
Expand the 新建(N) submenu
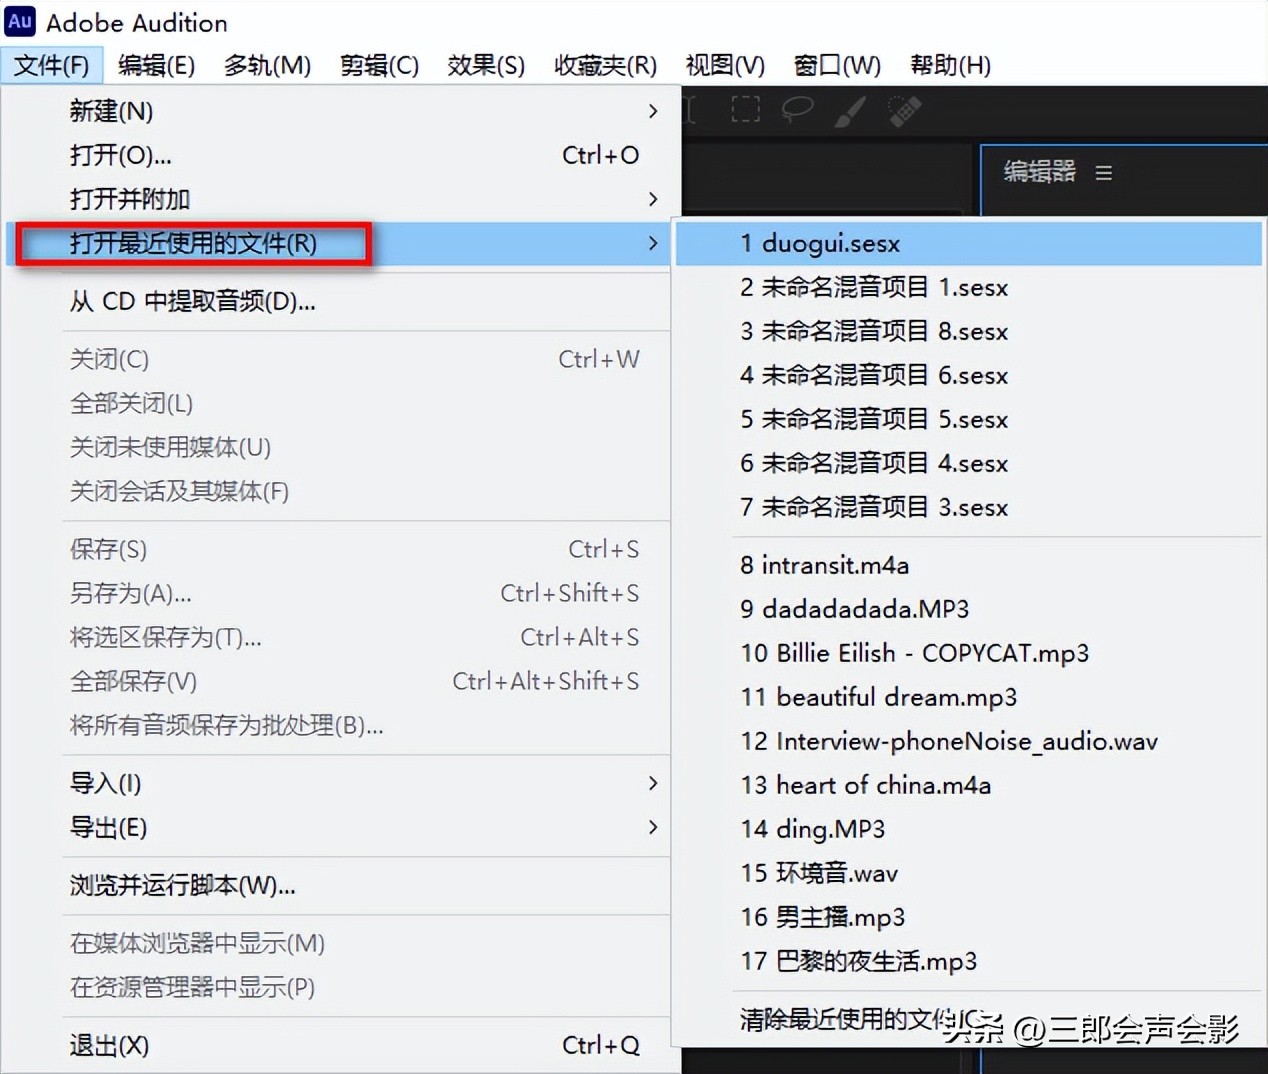tap(337, 111)
